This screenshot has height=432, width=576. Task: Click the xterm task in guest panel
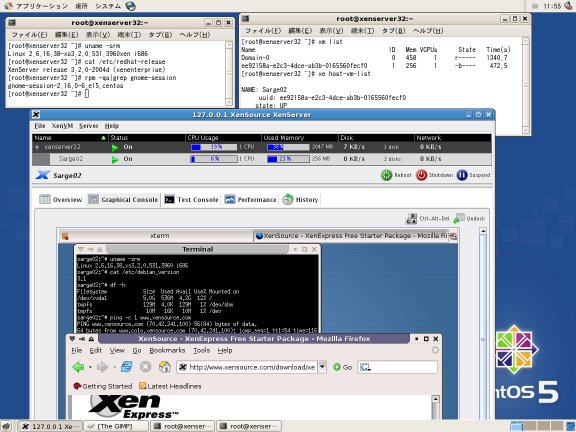click(155, 236)
